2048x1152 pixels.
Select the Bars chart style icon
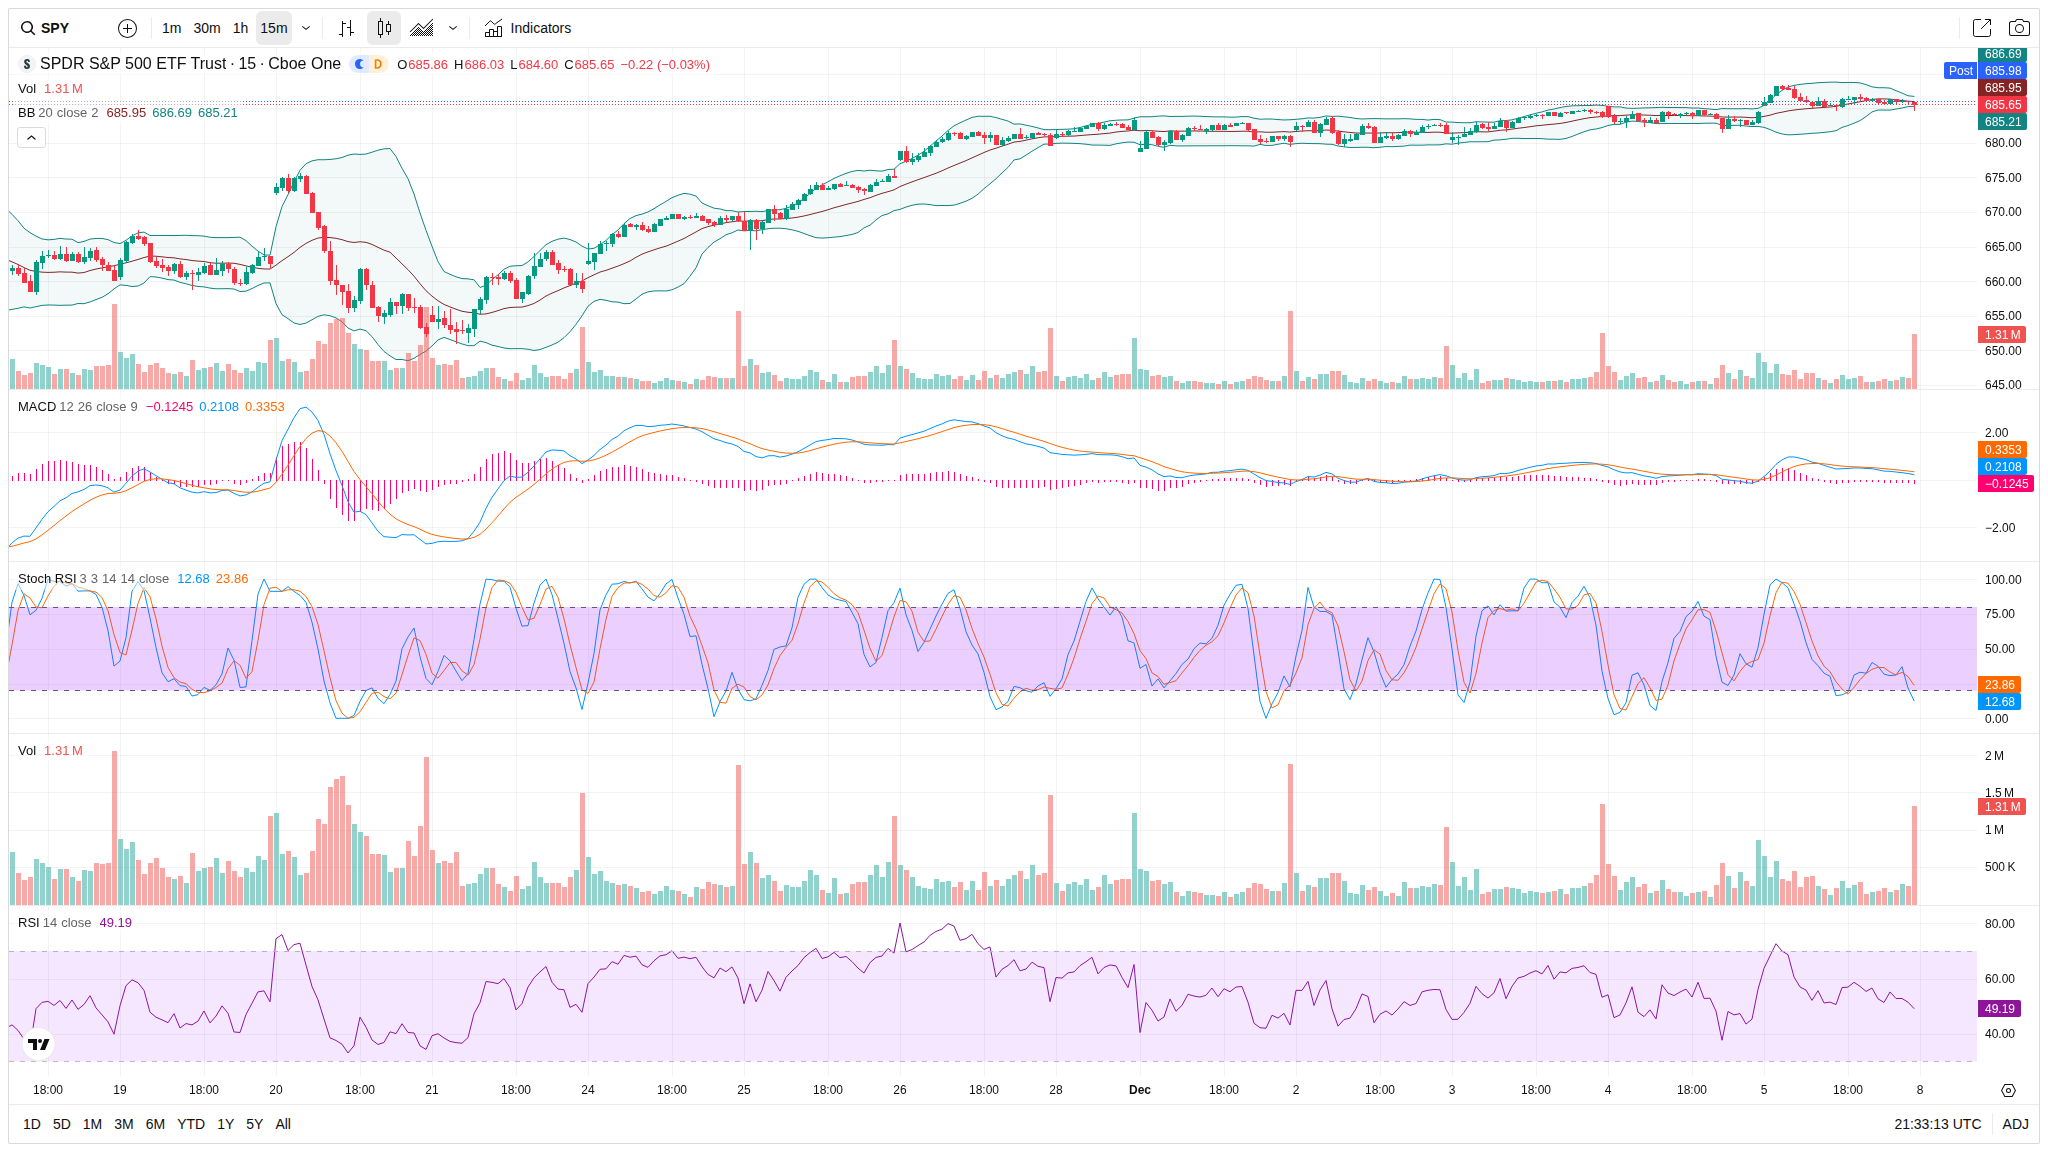pos(346,28)
